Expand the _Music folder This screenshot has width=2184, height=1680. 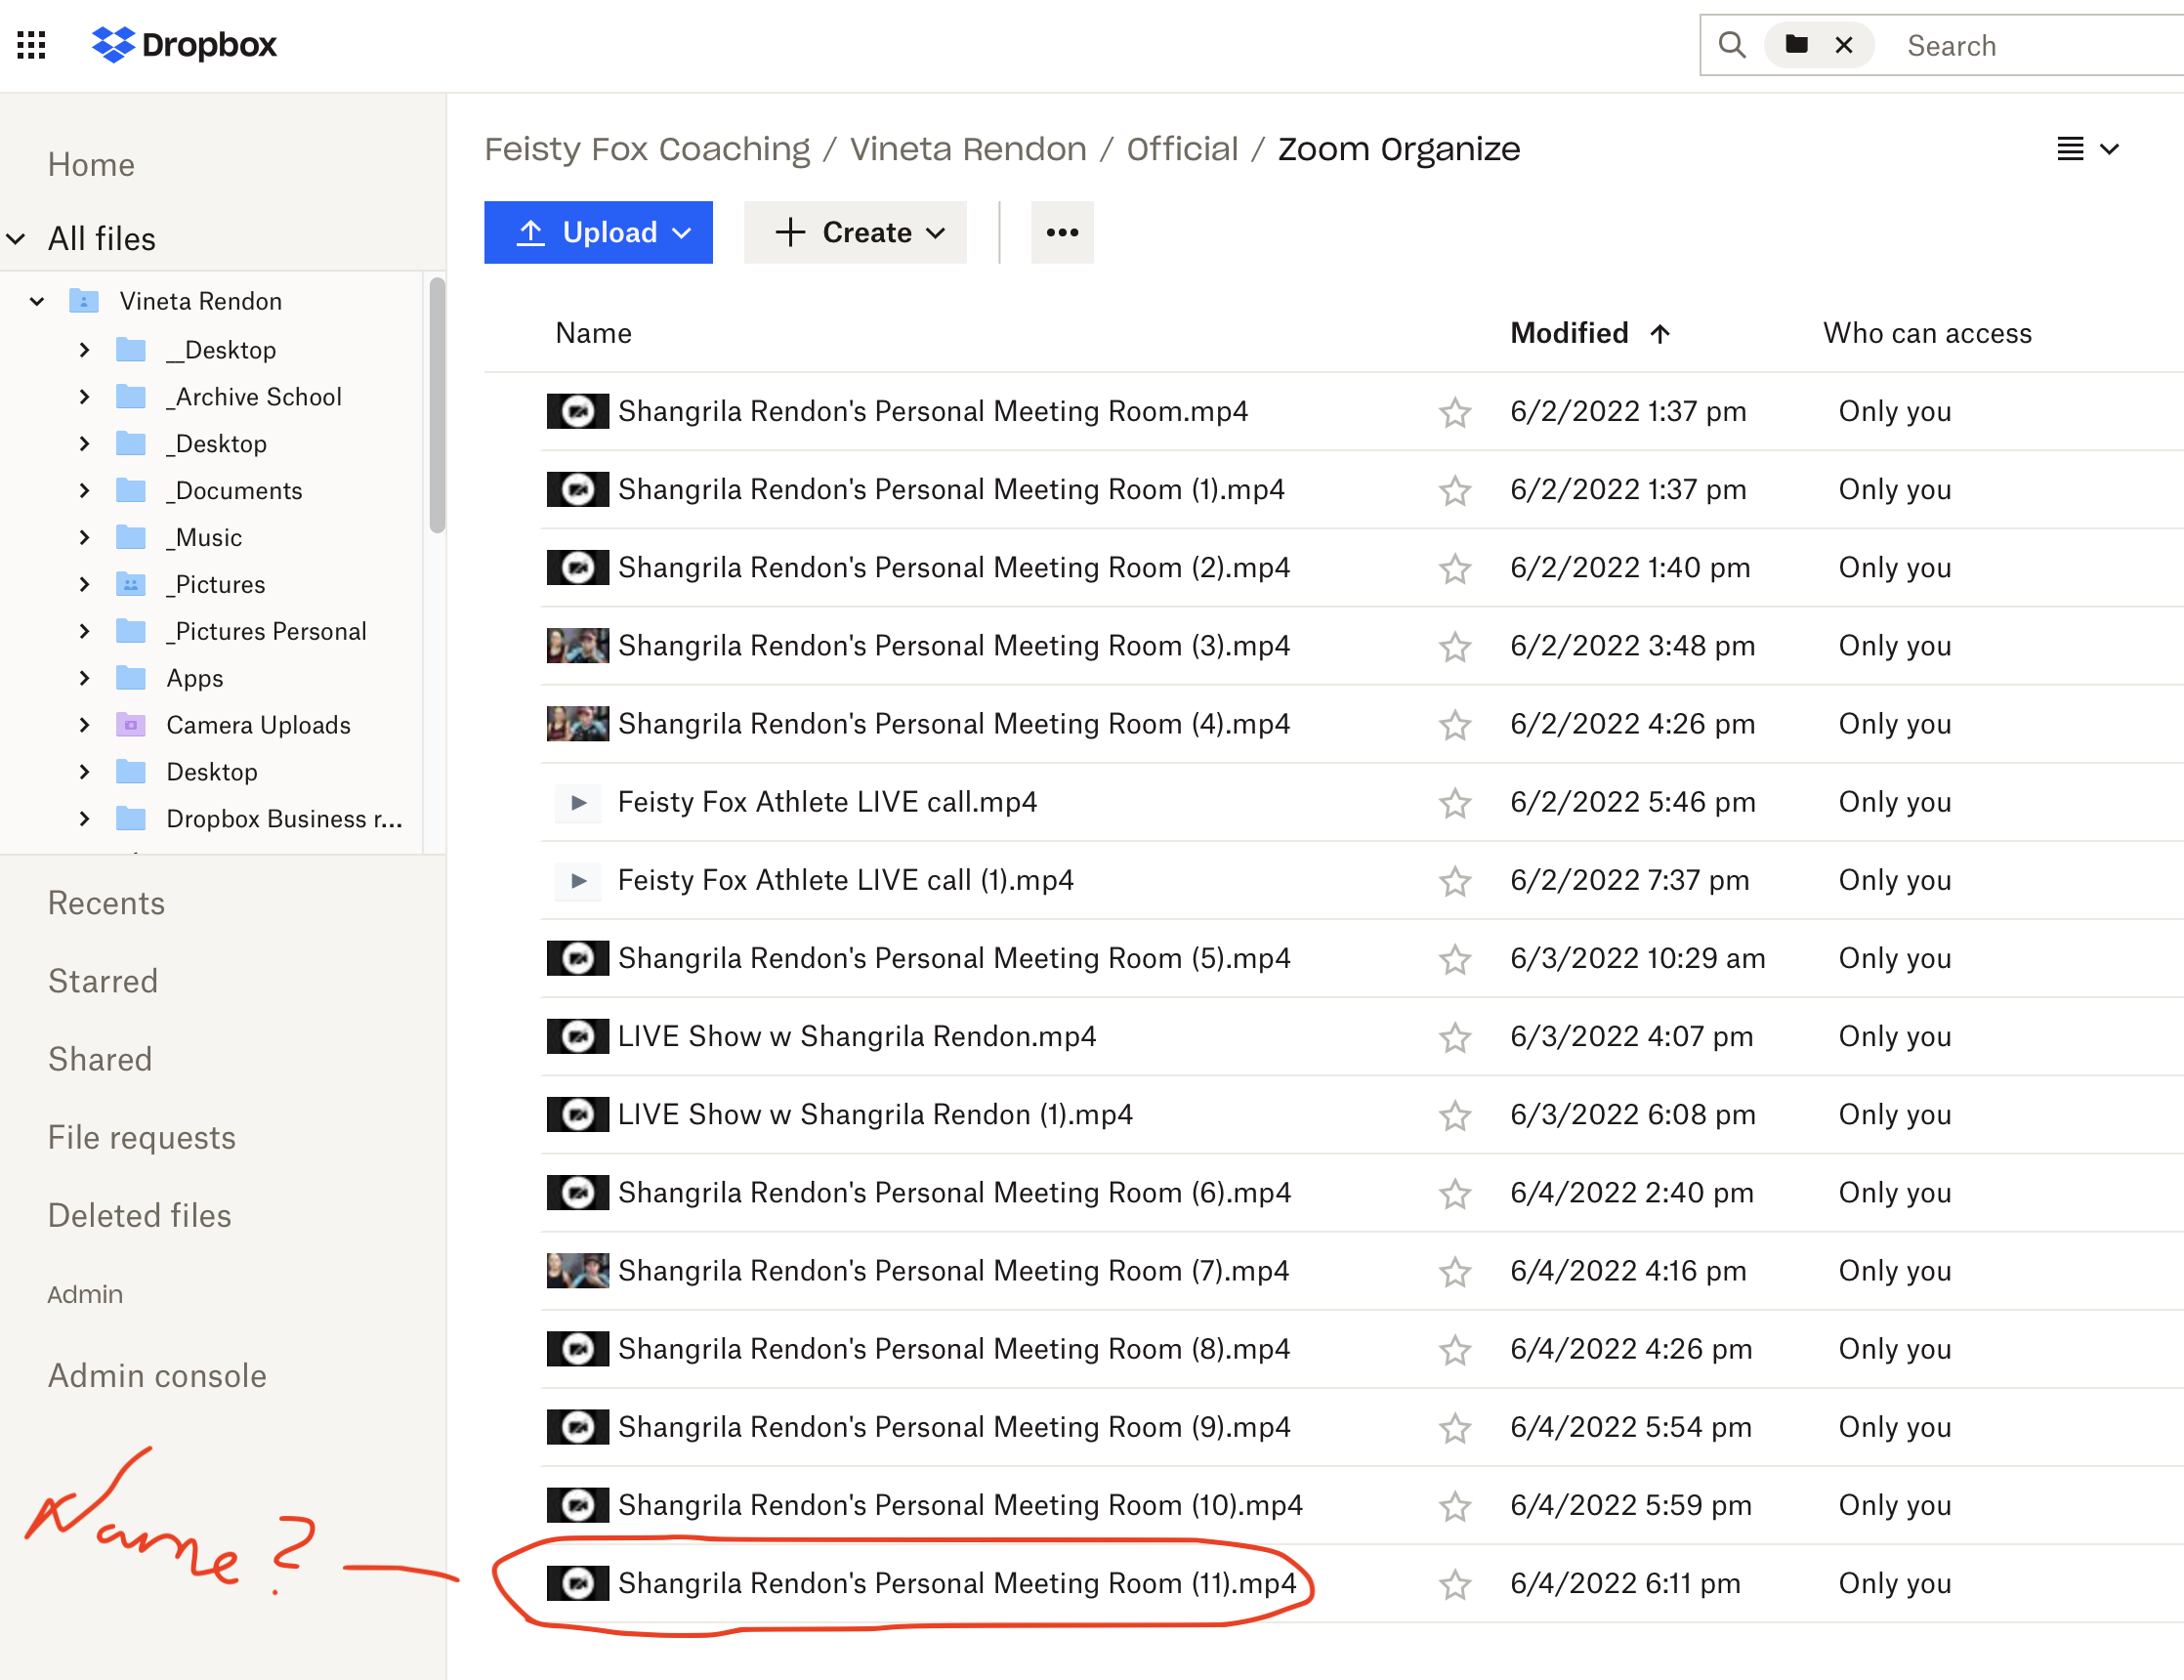[84, 537]
